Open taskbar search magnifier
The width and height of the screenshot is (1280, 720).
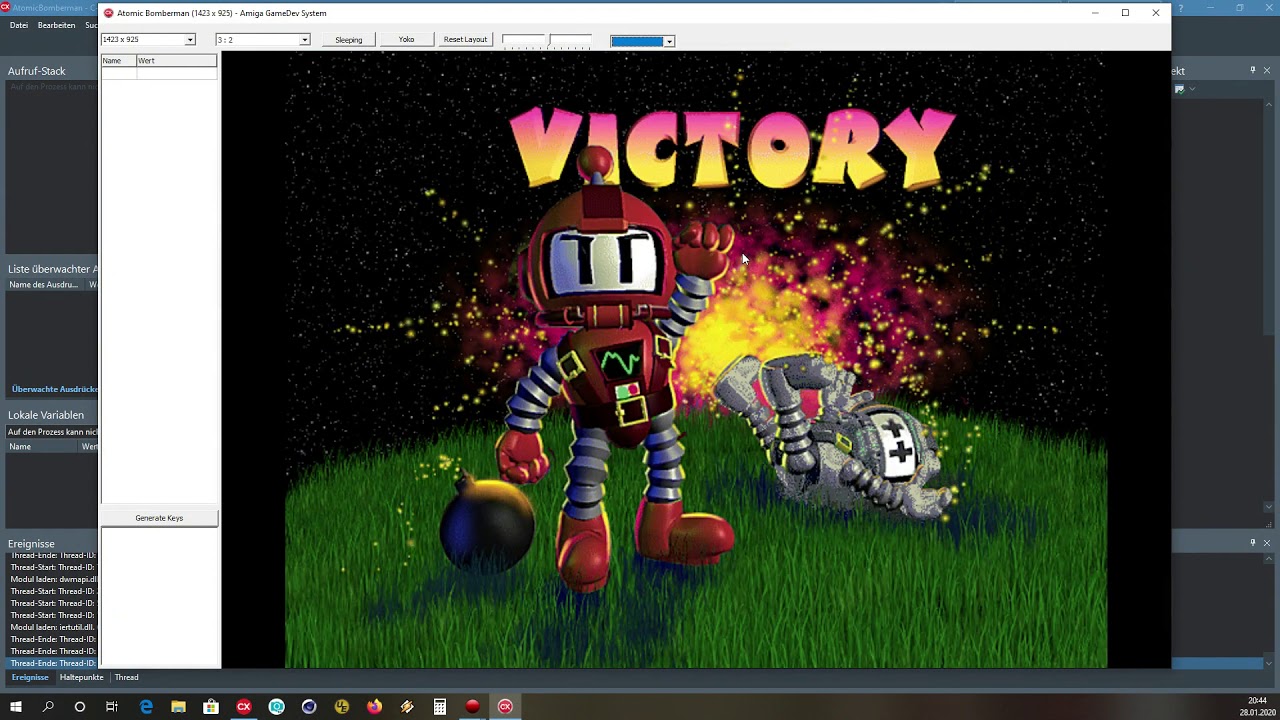coord(48,707)
